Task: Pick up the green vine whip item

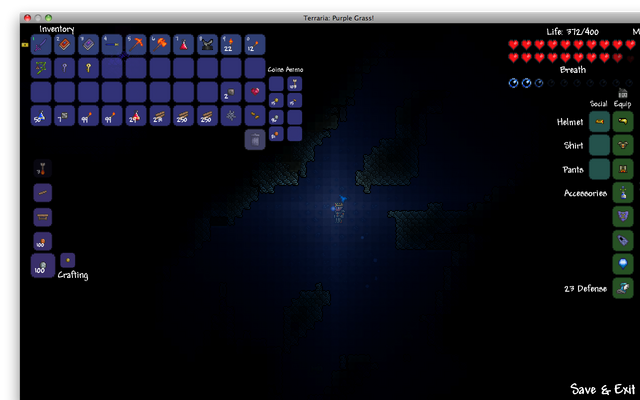Action: pos(41,68)
